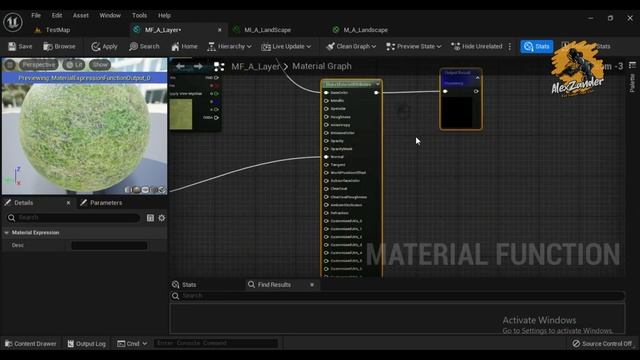Screen dimensions: 640x360
Task: Click Material Graph in the breadcrumb
Action: click(x=322, y=66)
